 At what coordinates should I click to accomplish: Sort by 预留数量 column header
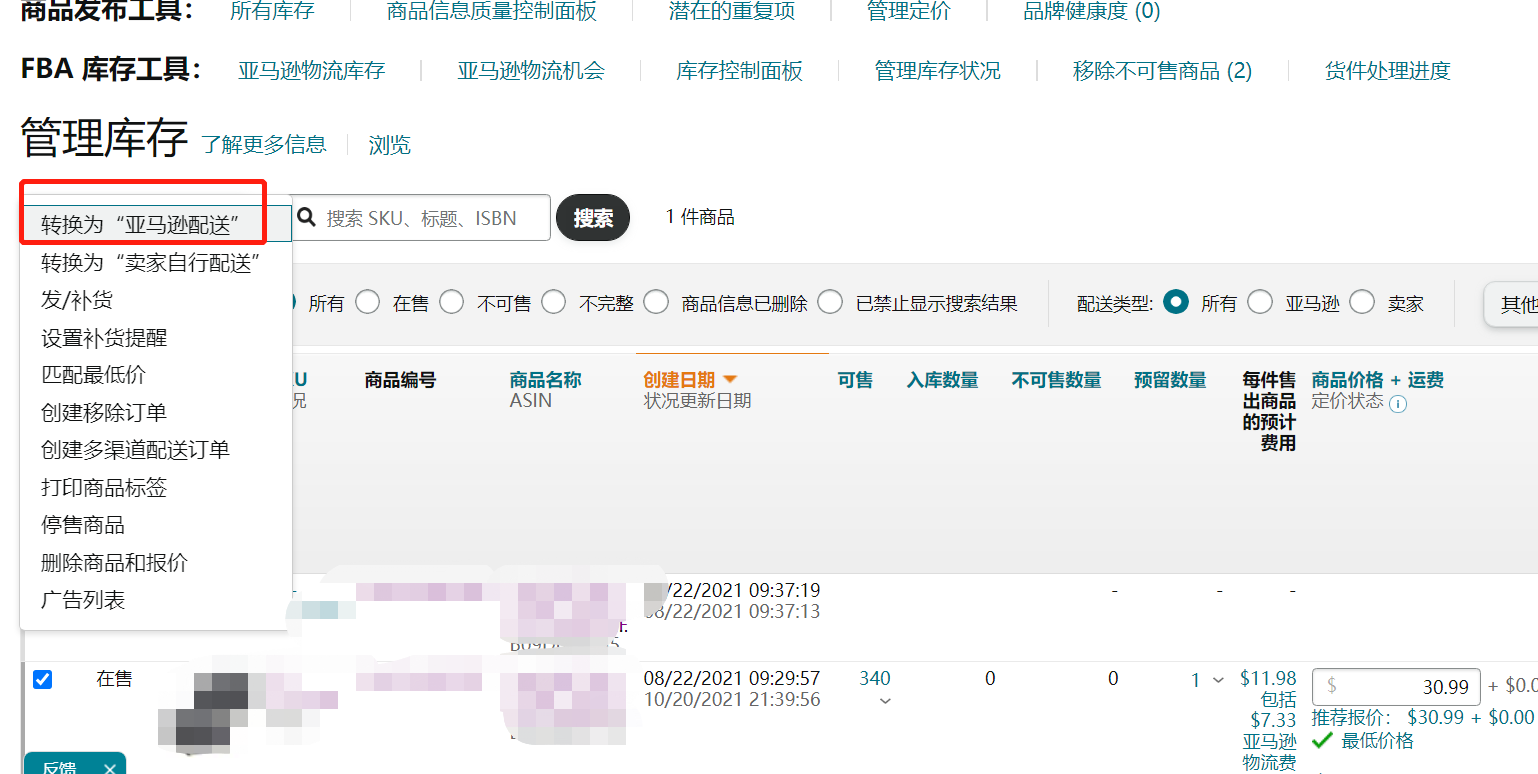(1170, 380)
